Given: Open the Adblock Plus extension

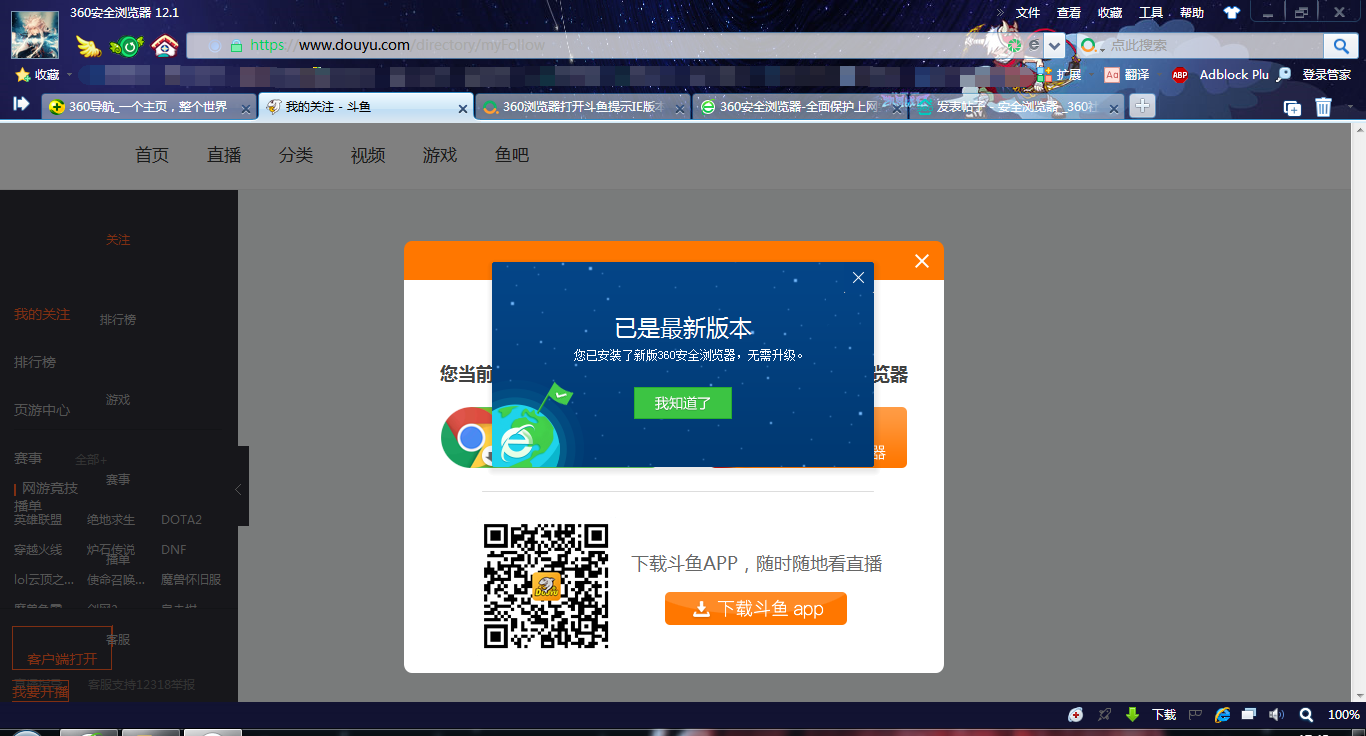Looking at the screenshot, I should (1220, 75).
